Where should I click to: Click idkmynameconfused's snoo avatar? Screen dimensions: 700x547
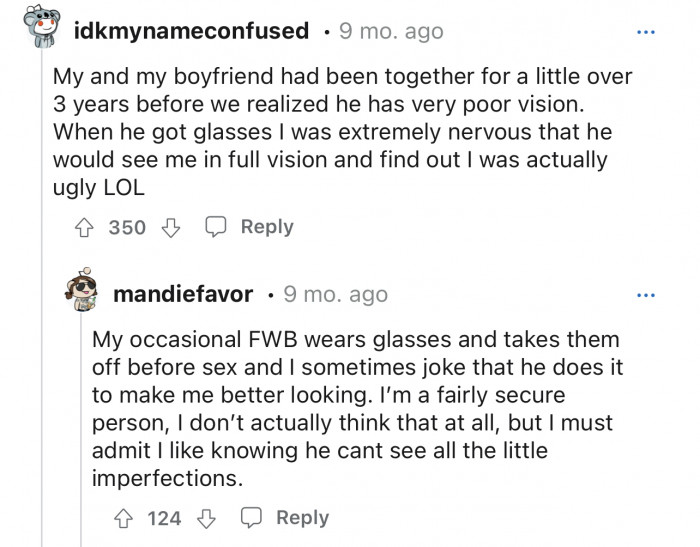tap(41, 29)
